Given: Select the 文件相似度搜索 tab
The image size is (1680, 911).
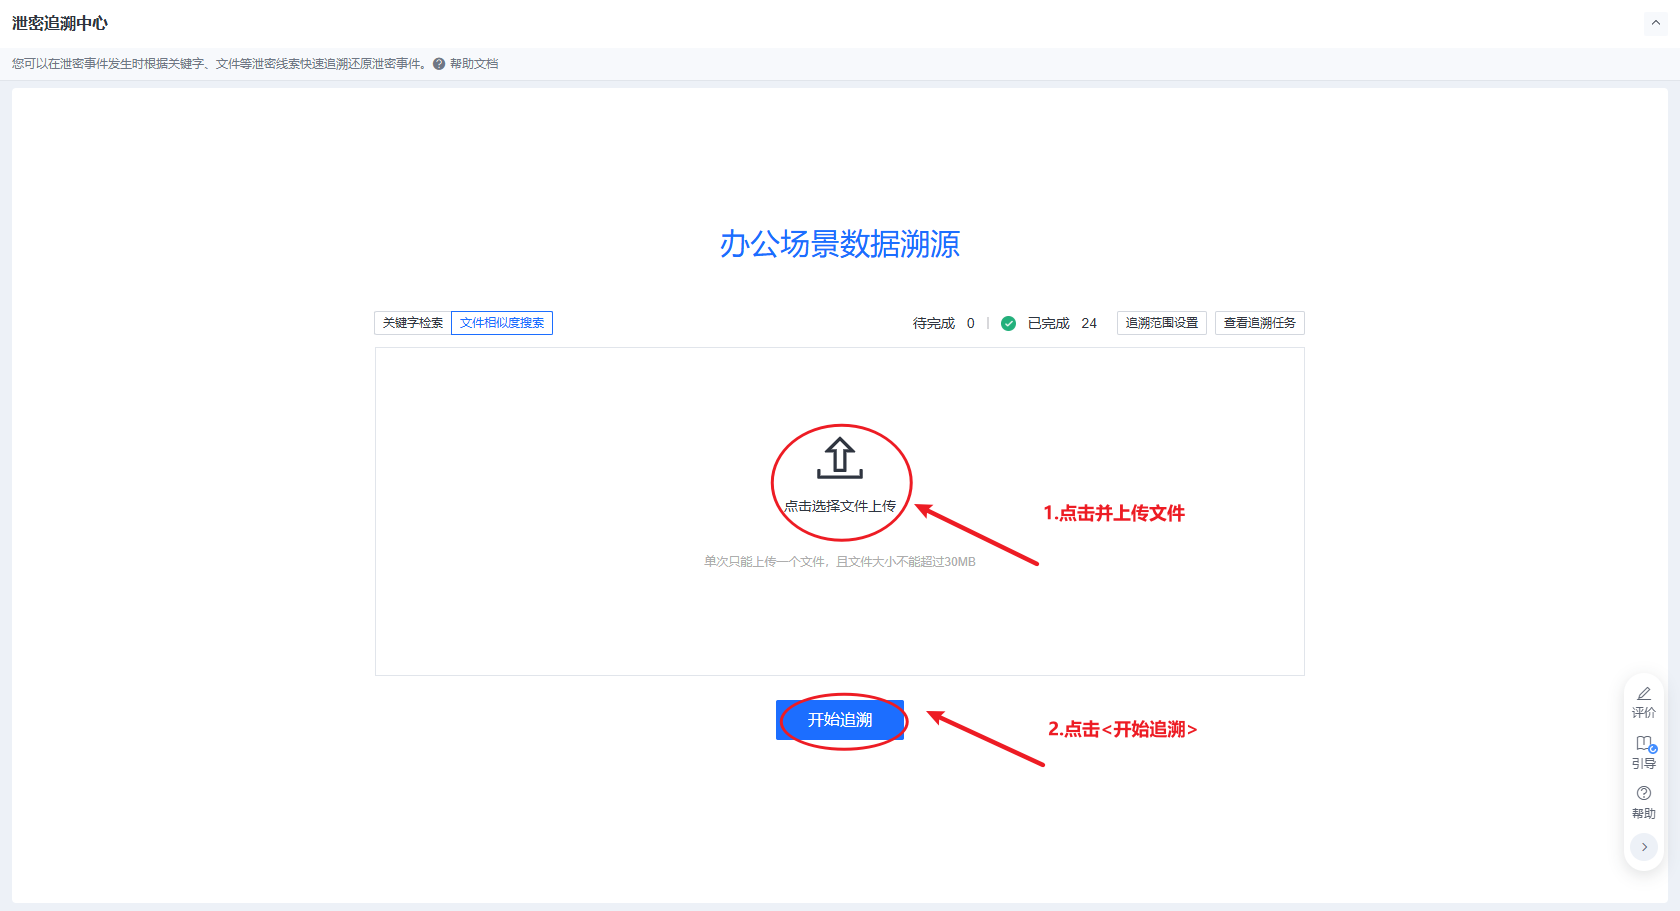Looking at the screenshot, I should [x=502, y=323].
